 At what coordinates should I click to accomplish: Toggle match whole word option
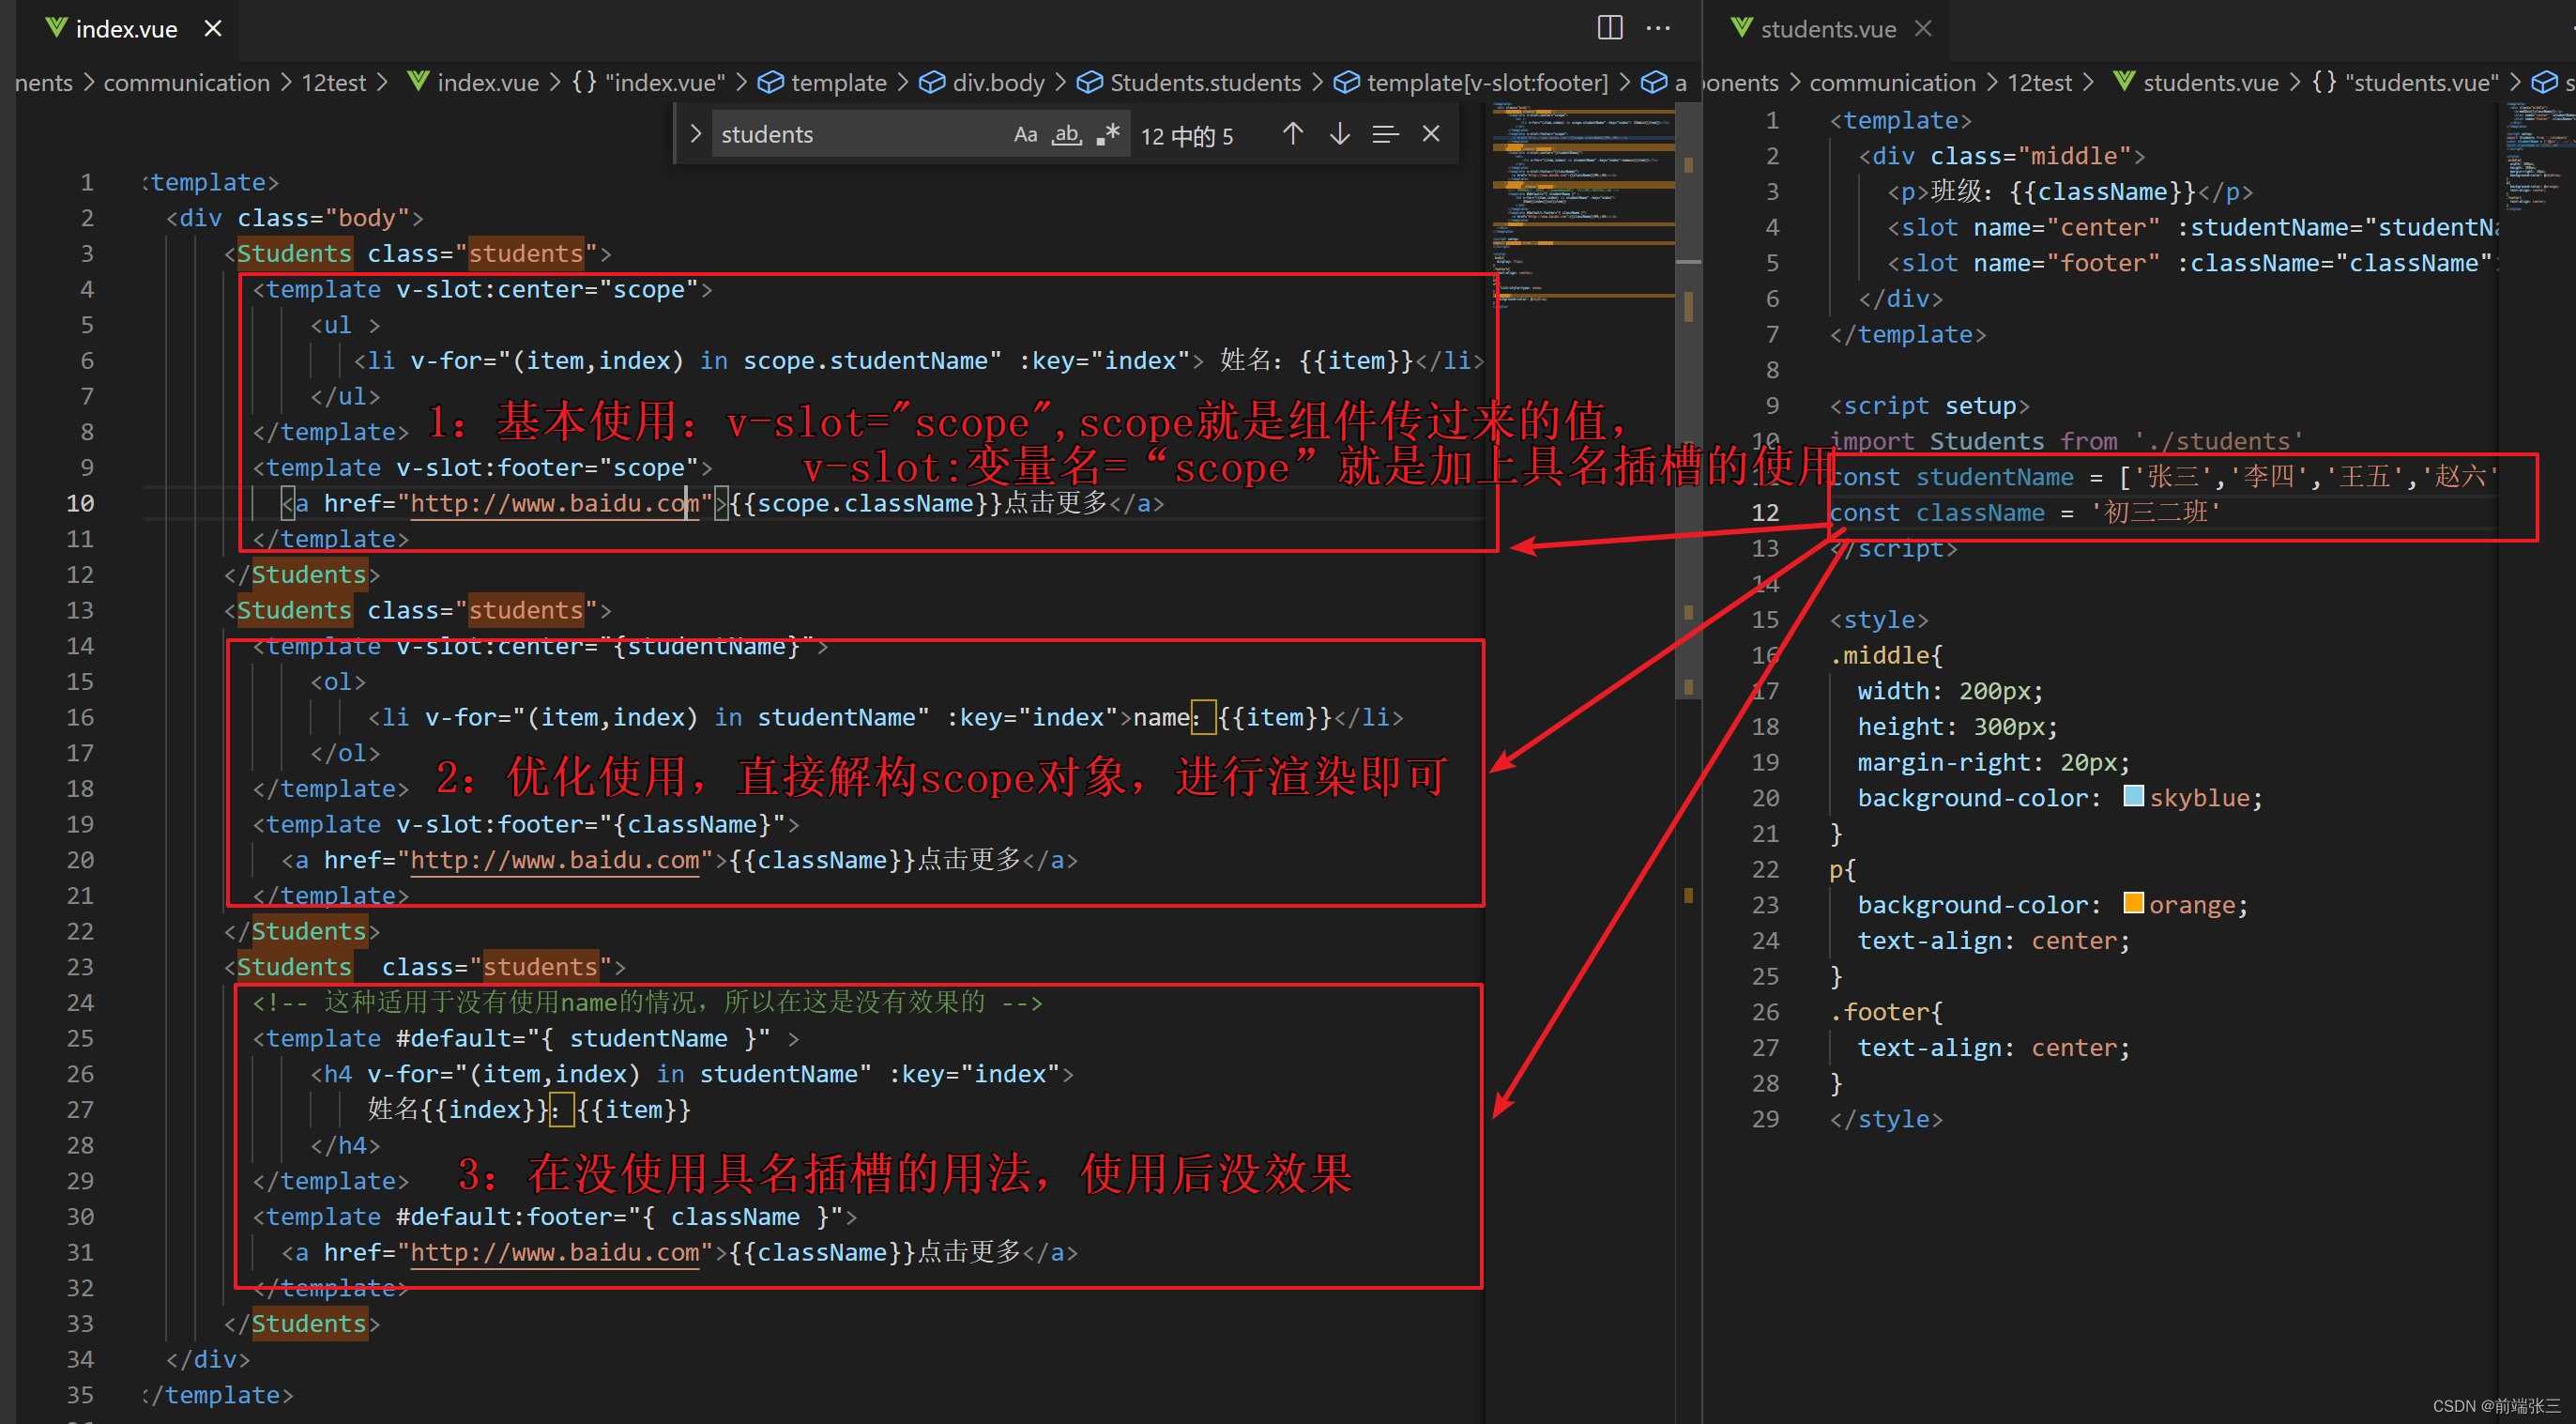(1066, 135)
